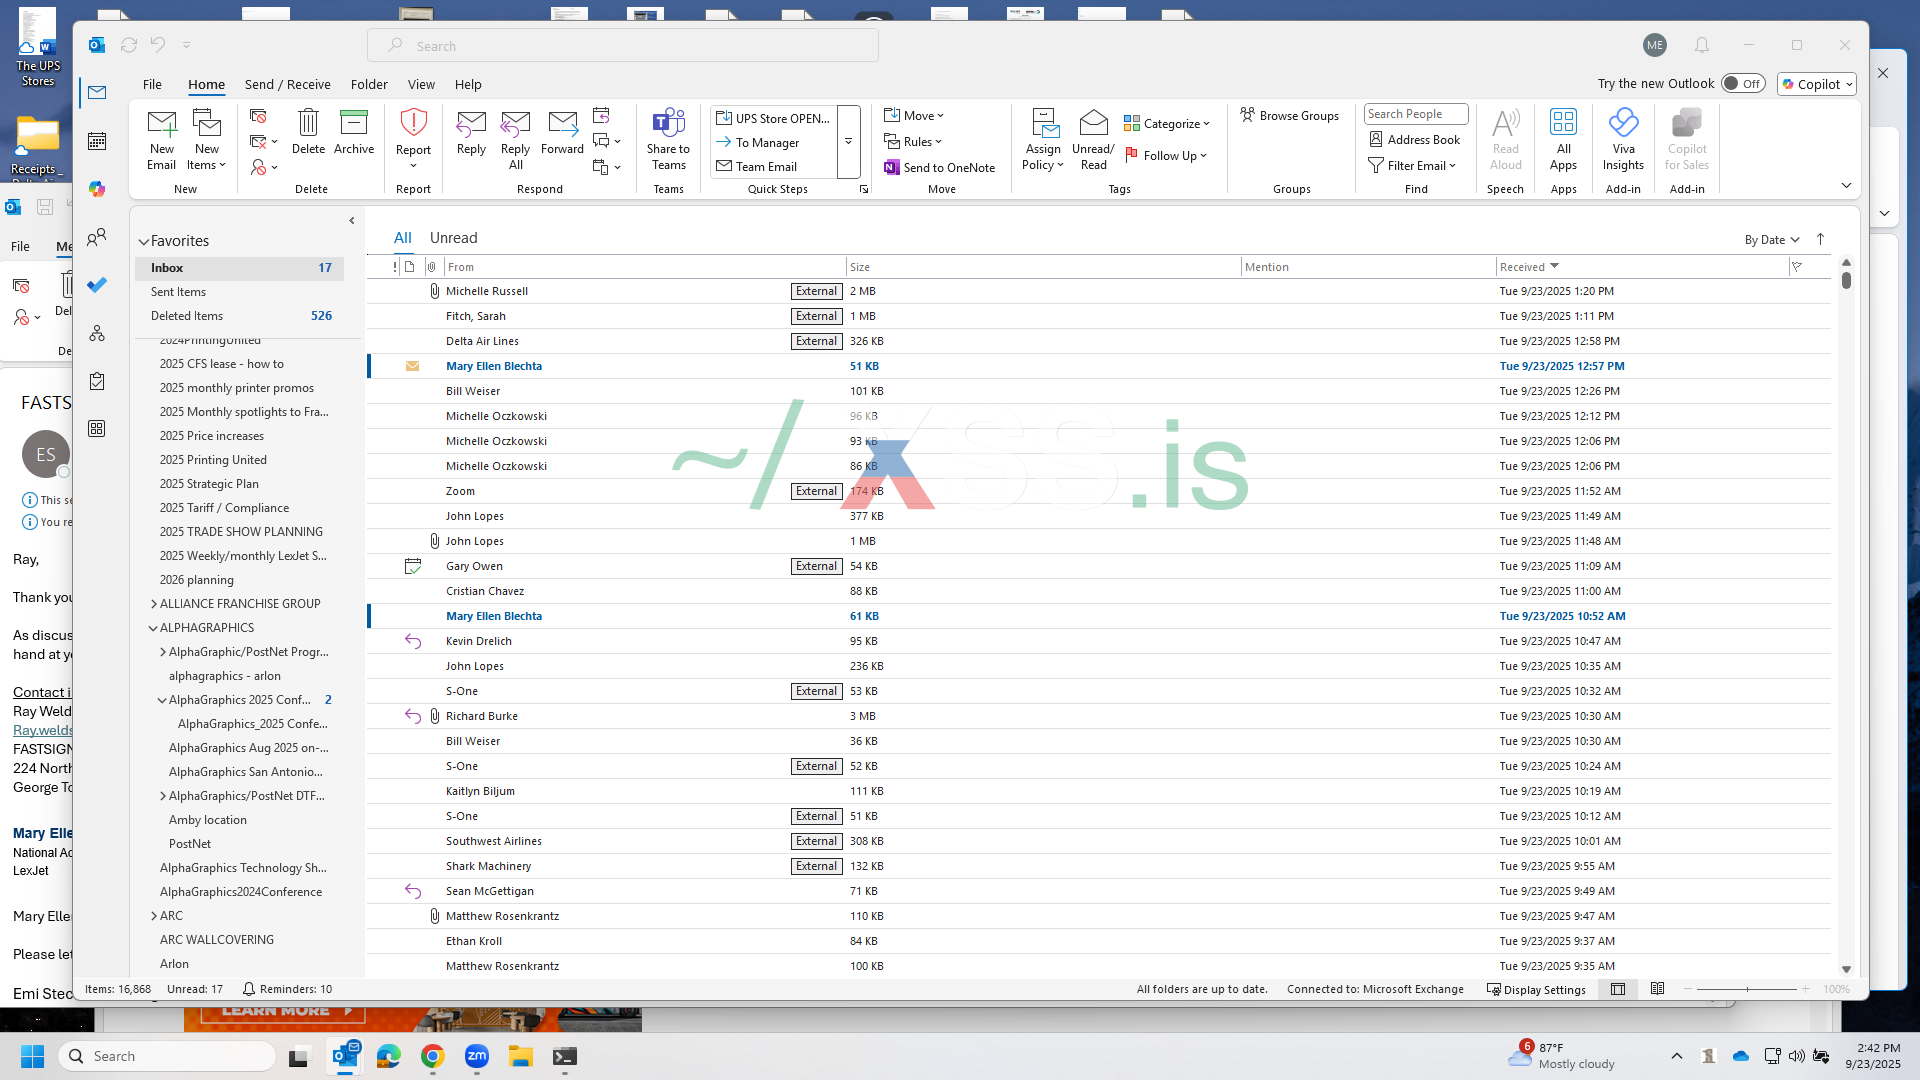The height and width of the screenshot is (1080, 1920).
Task: Open the Address Book
Action: click(x=1414, y=140)
